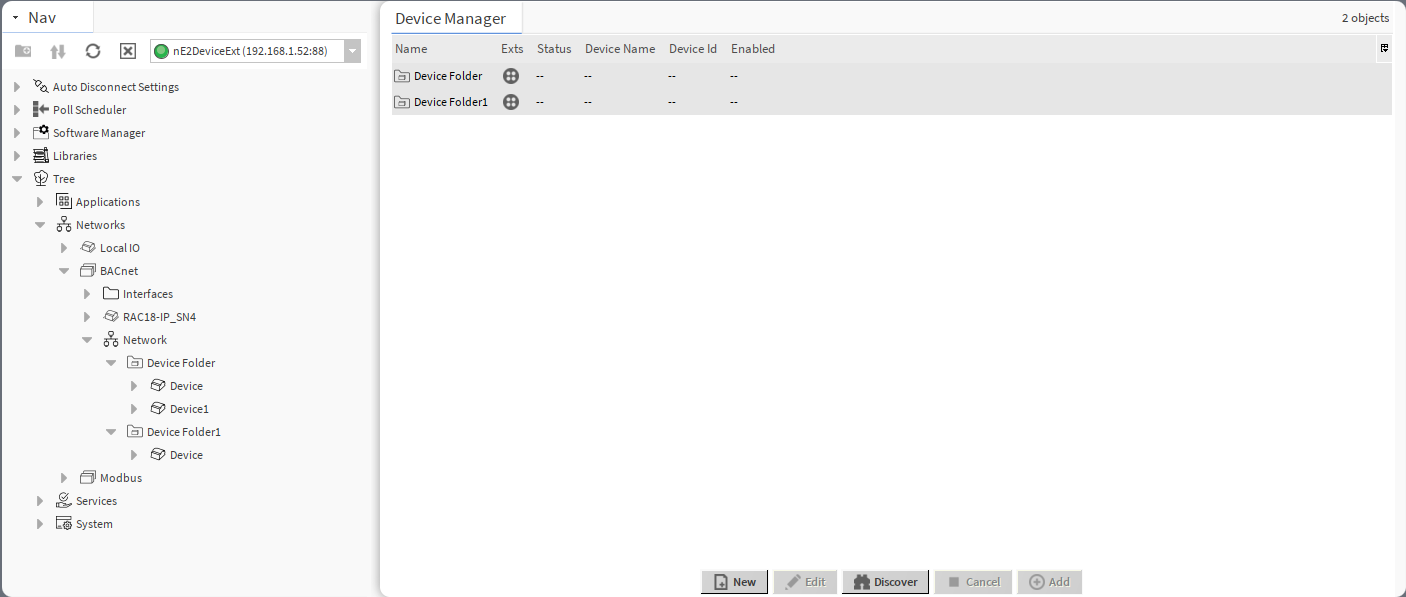1406x597 pixels.
Task: Expand the RAC18-IP_SN4 node
Action: click(87, 317)
